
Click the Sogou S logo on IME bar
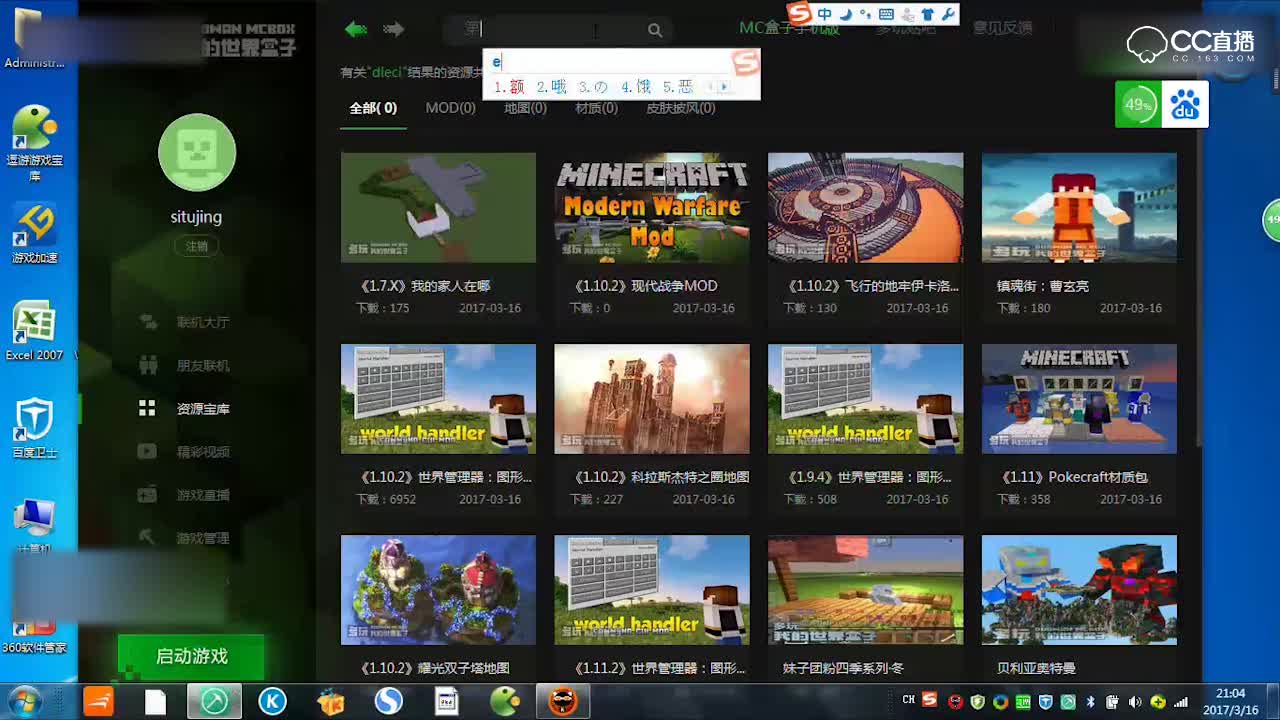[799, 14]
